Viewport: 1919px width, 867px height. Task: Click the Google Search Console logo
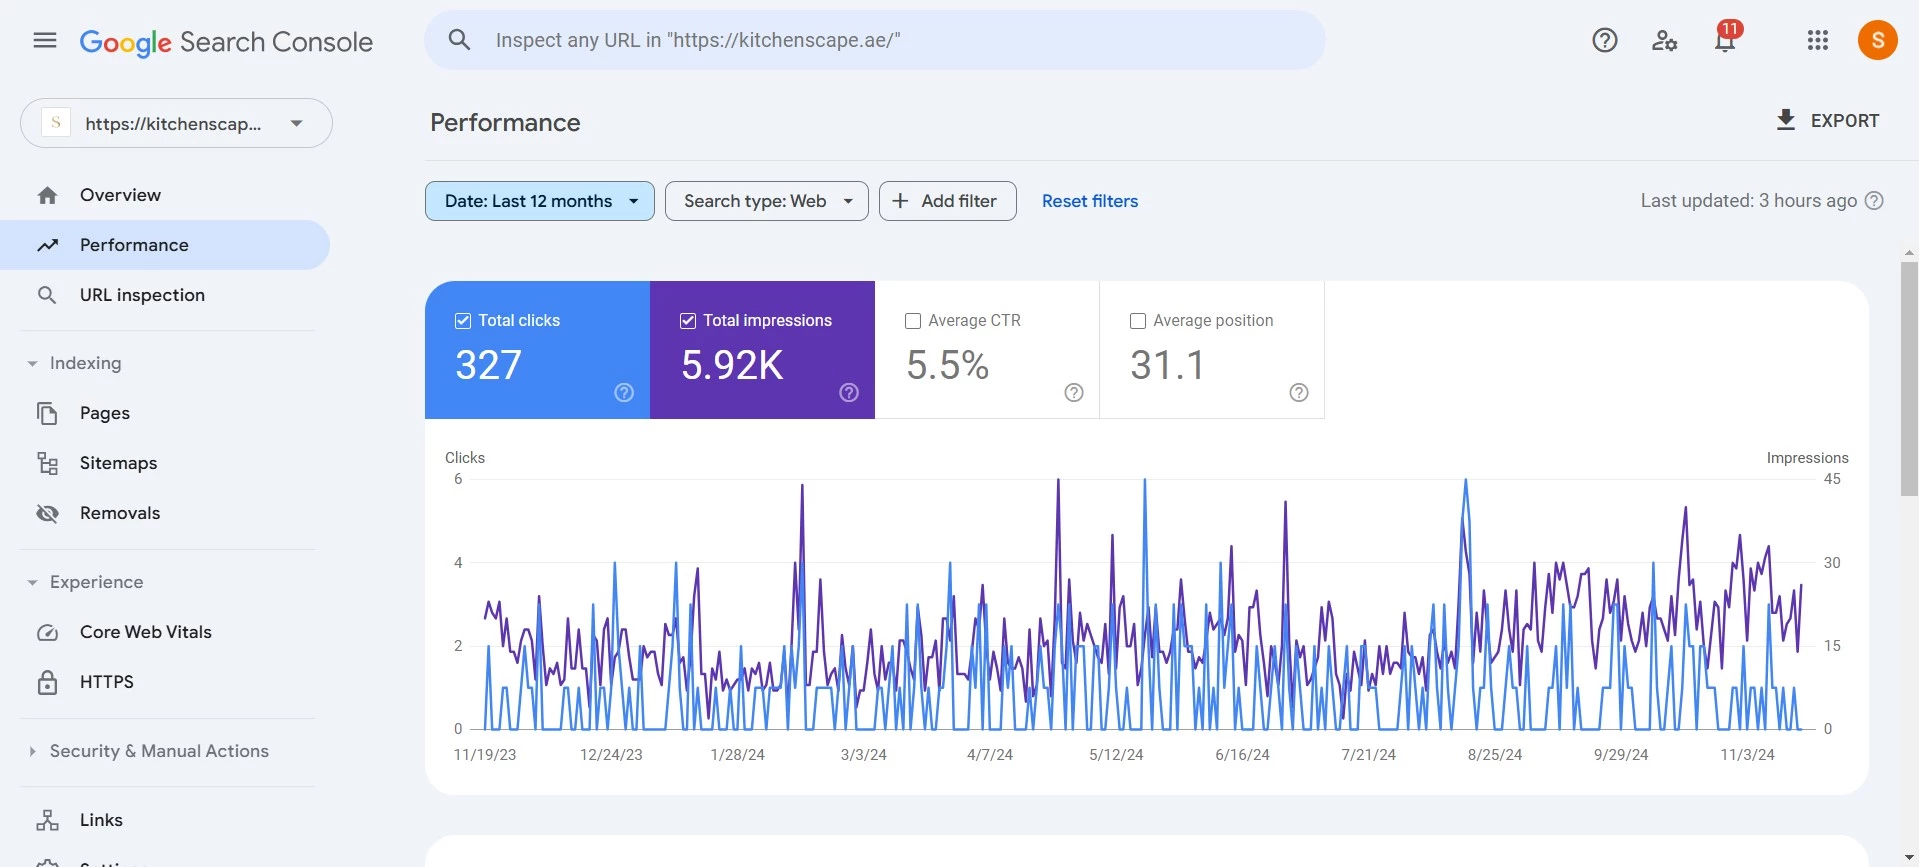coord(226,42)
